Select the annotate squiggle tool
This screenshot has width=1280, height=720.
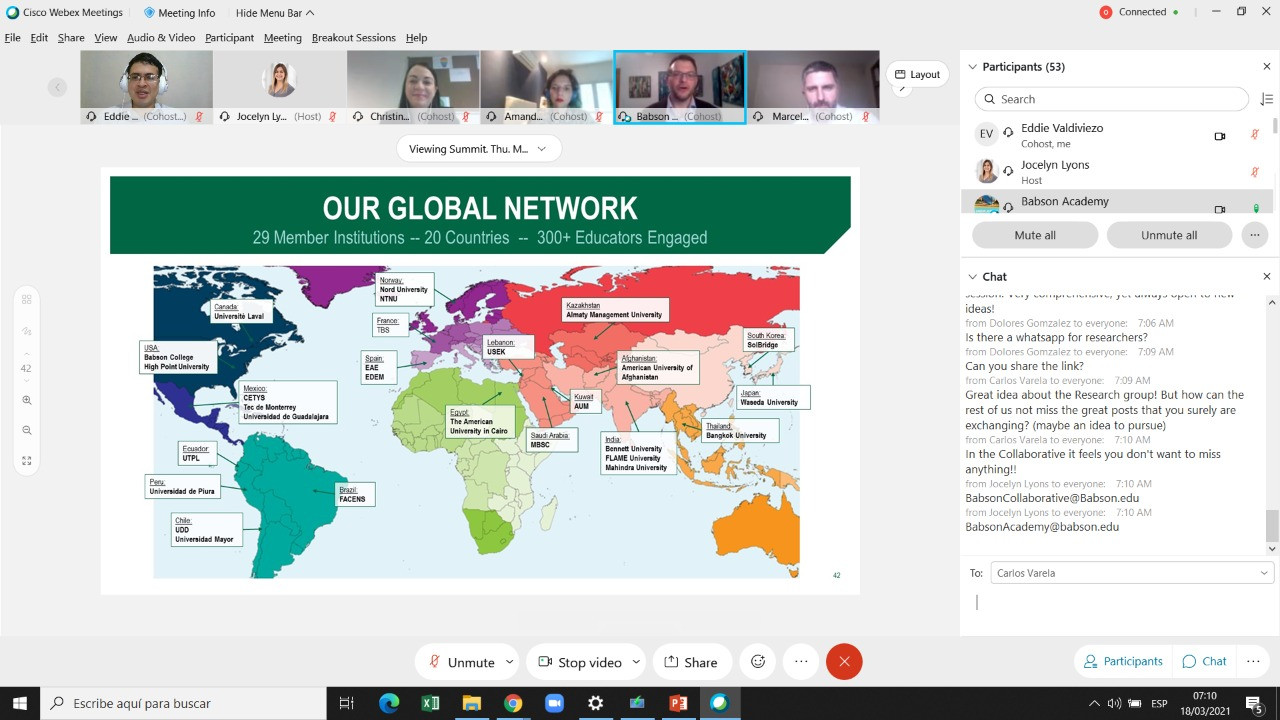click(27, 331)
